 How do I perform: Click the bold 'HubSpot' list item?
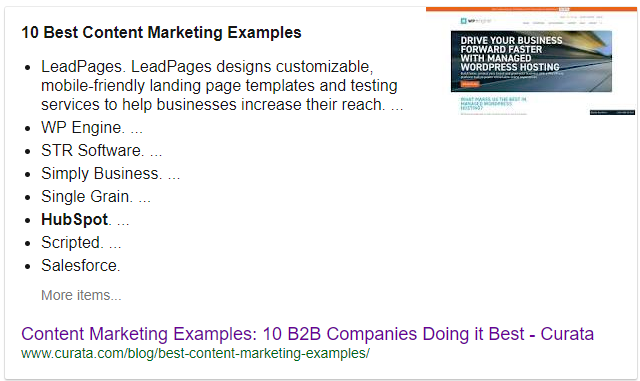[x=85, y=220]
